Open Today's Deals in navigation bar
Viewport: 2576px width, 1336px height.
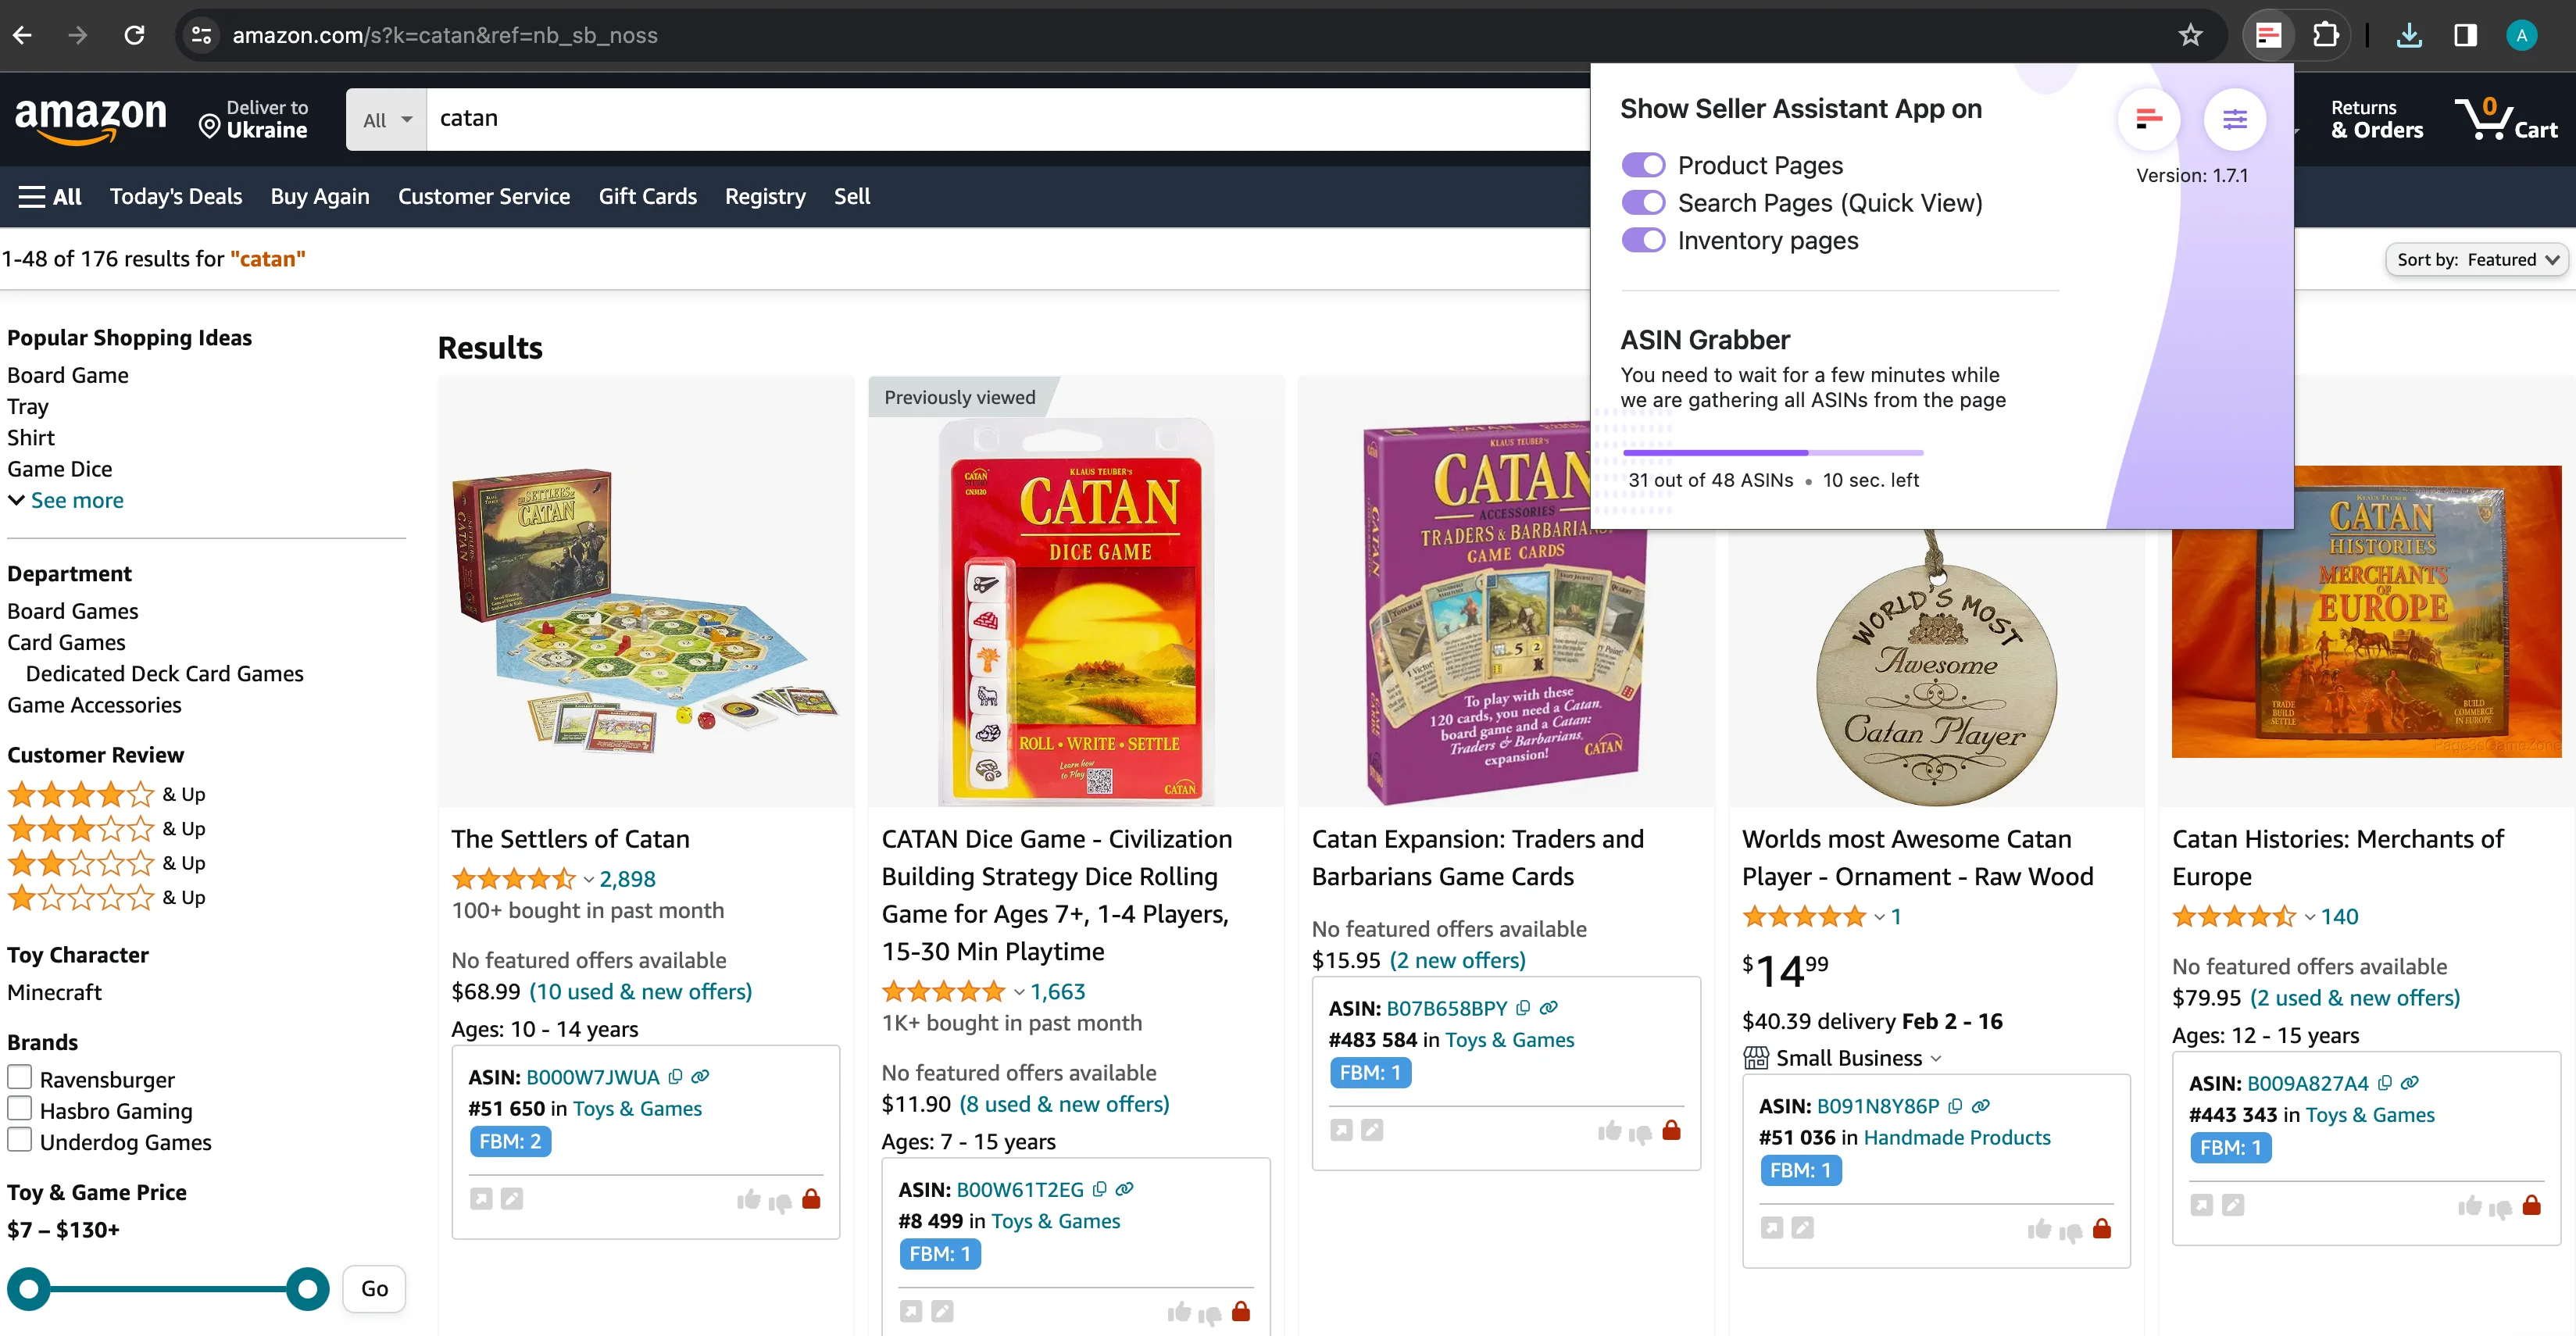[x=176, y=197]
